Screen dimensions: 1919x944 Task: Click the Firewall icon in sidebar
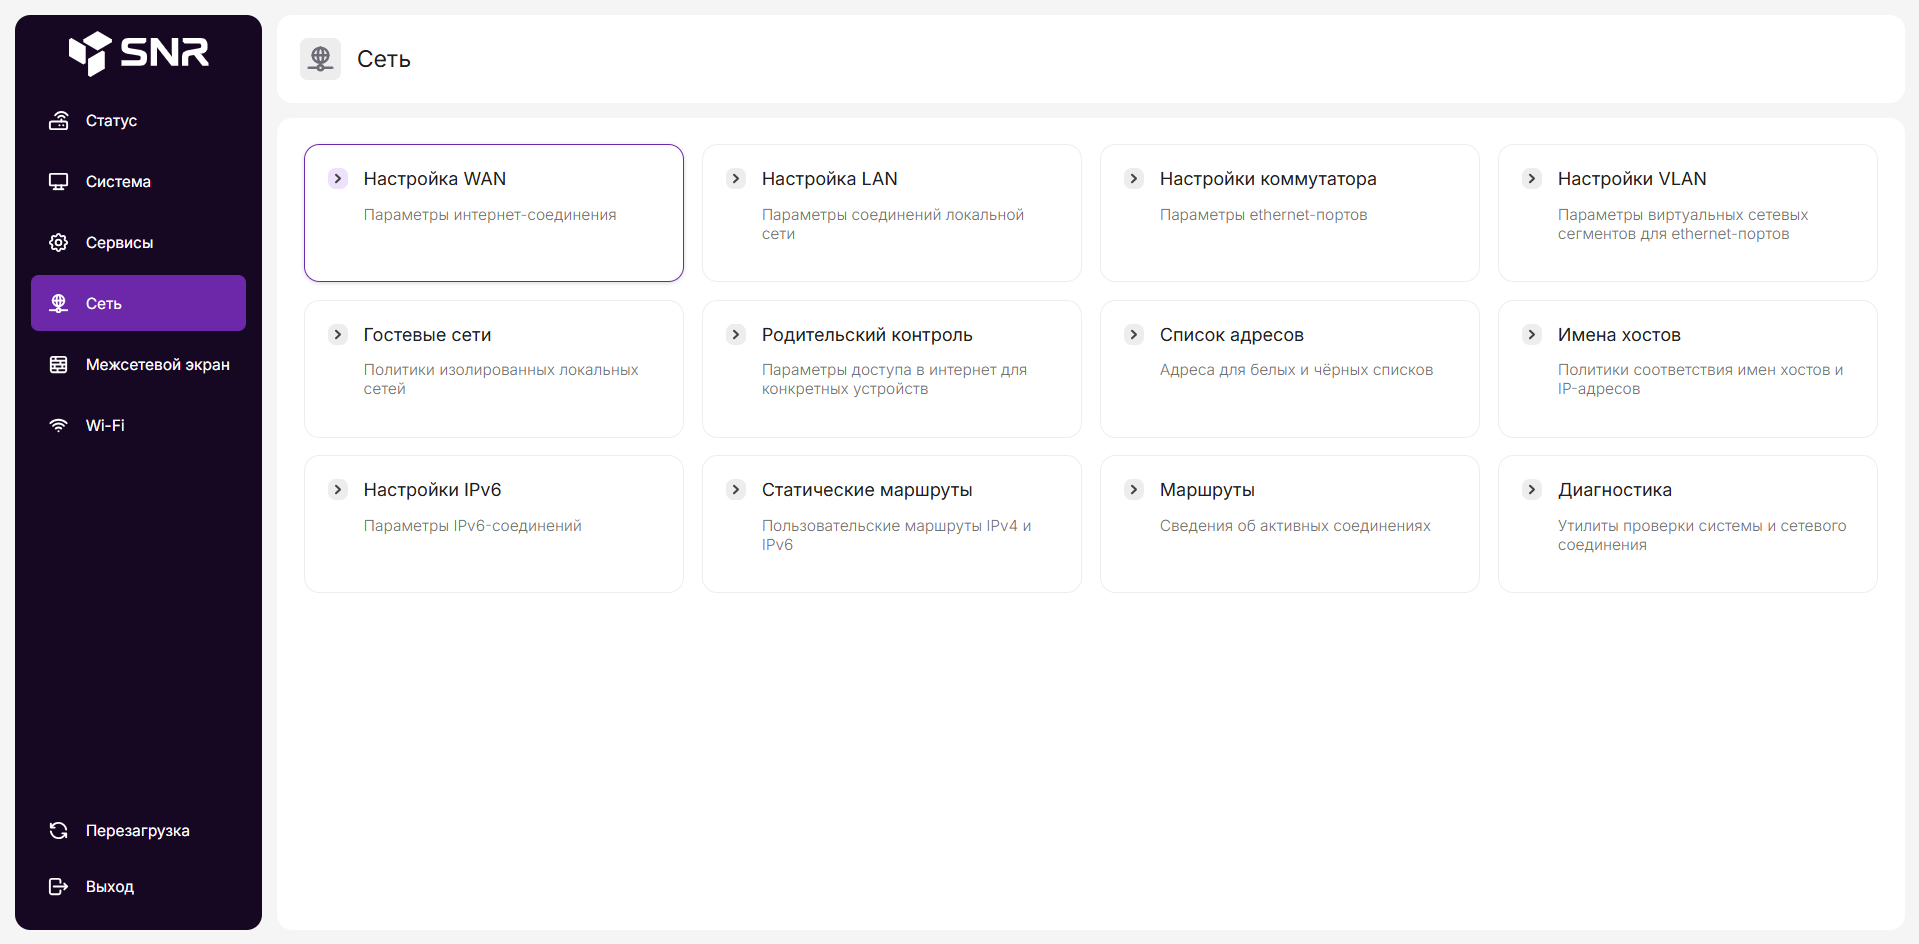(x=59, y=365)
